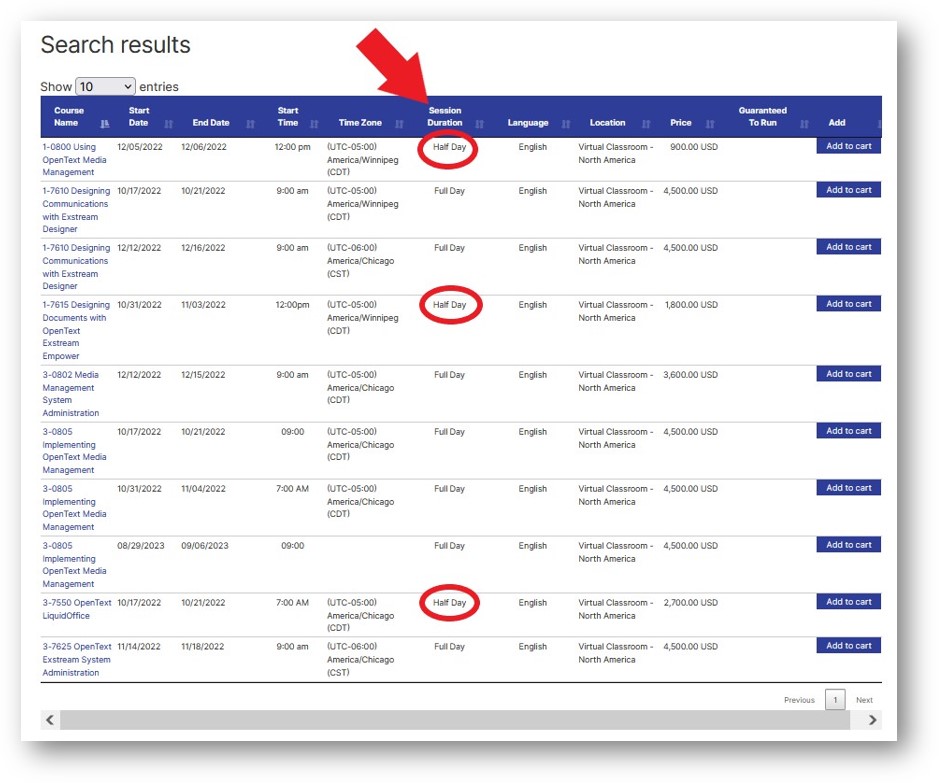Click Half Day for the LiquidOffice course

point(449,603)
